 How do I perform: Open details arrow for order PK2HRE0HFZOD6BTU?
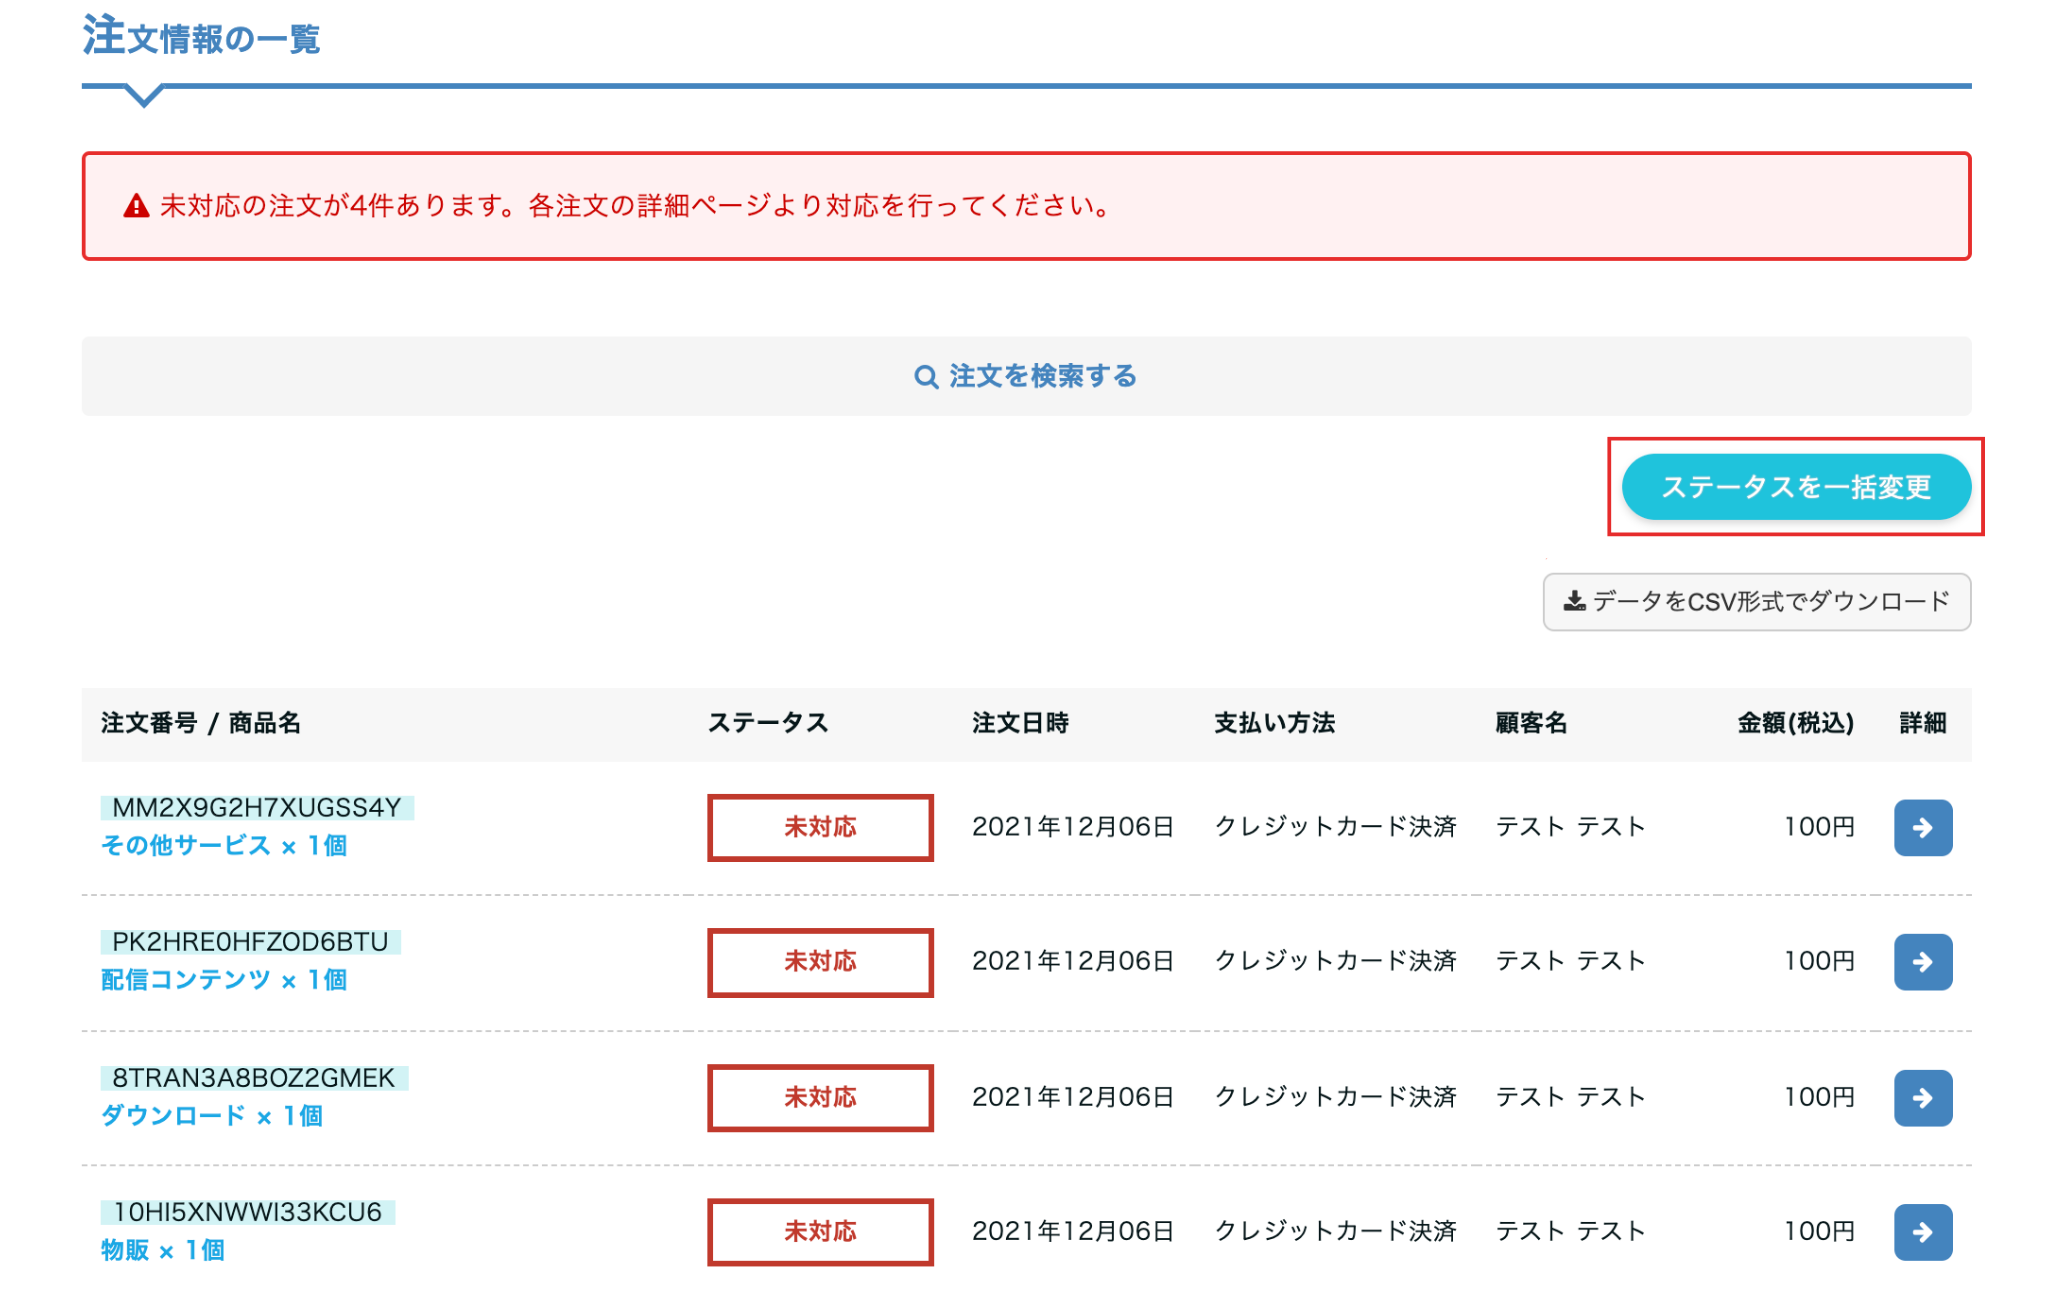click(x=1921, y=961)
